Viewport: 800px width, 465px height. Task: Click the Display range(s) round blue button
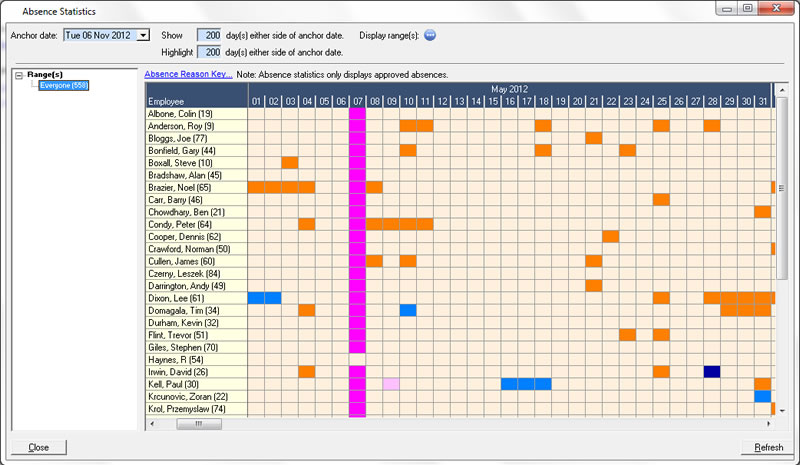tap(430, 34)
